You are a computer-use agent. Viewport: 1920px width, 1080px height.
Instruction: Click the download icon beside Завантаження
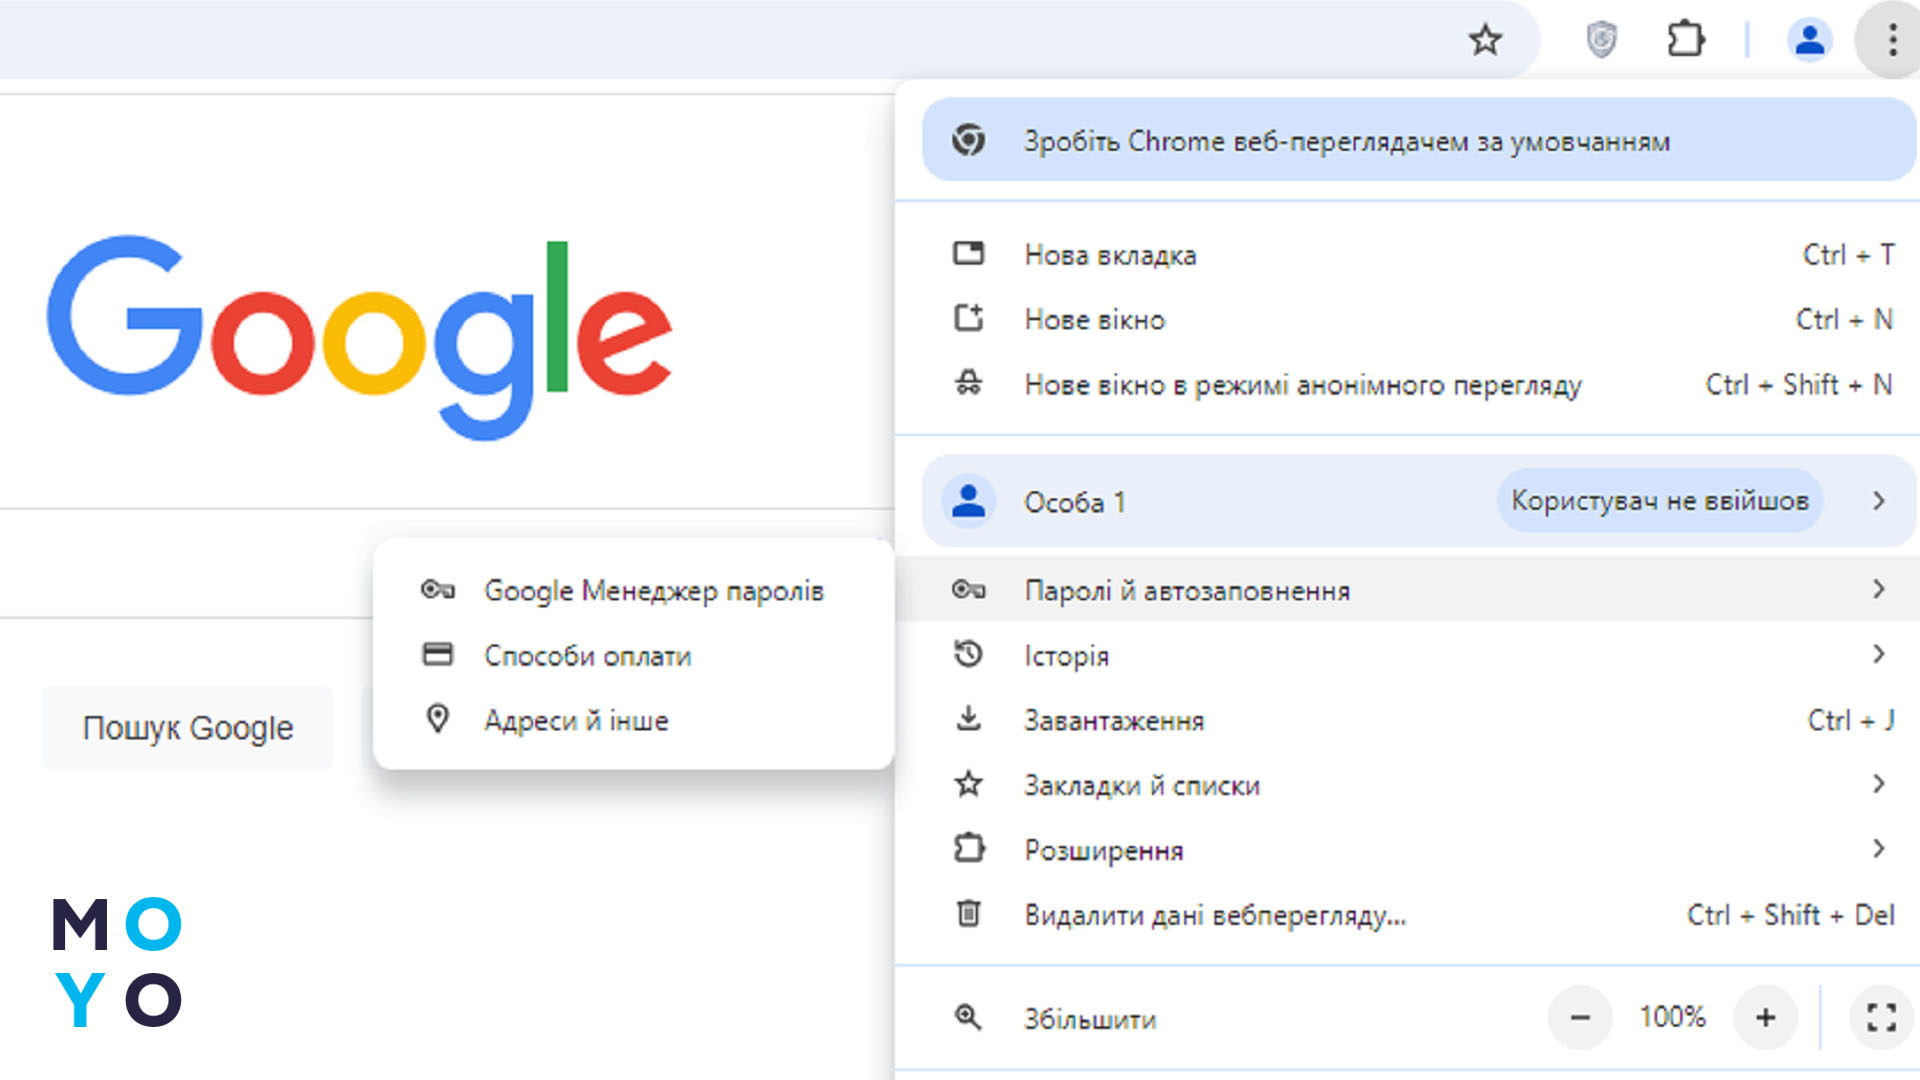point(968,719)
